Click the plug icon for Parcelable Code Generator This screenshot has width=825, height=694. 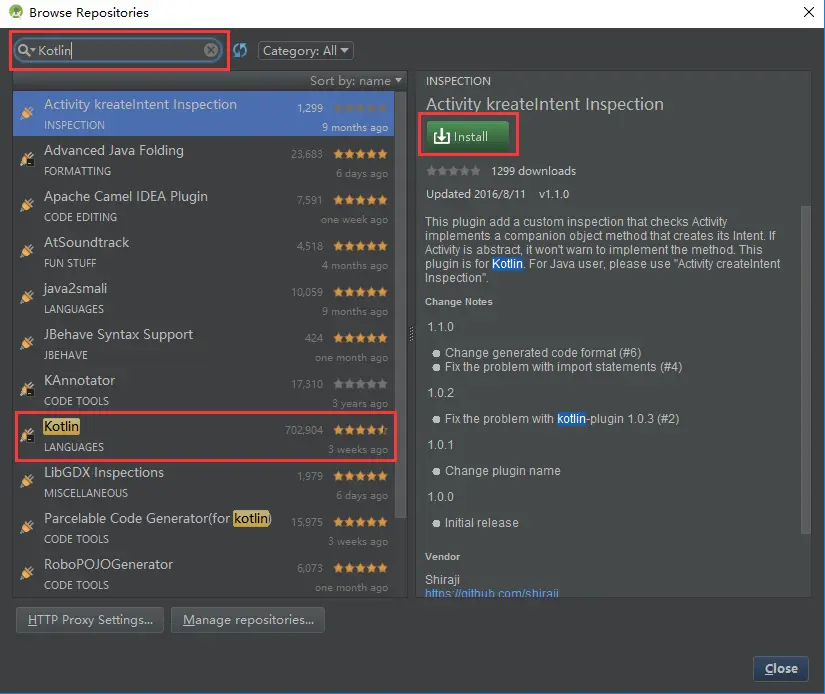coord(27,527)
